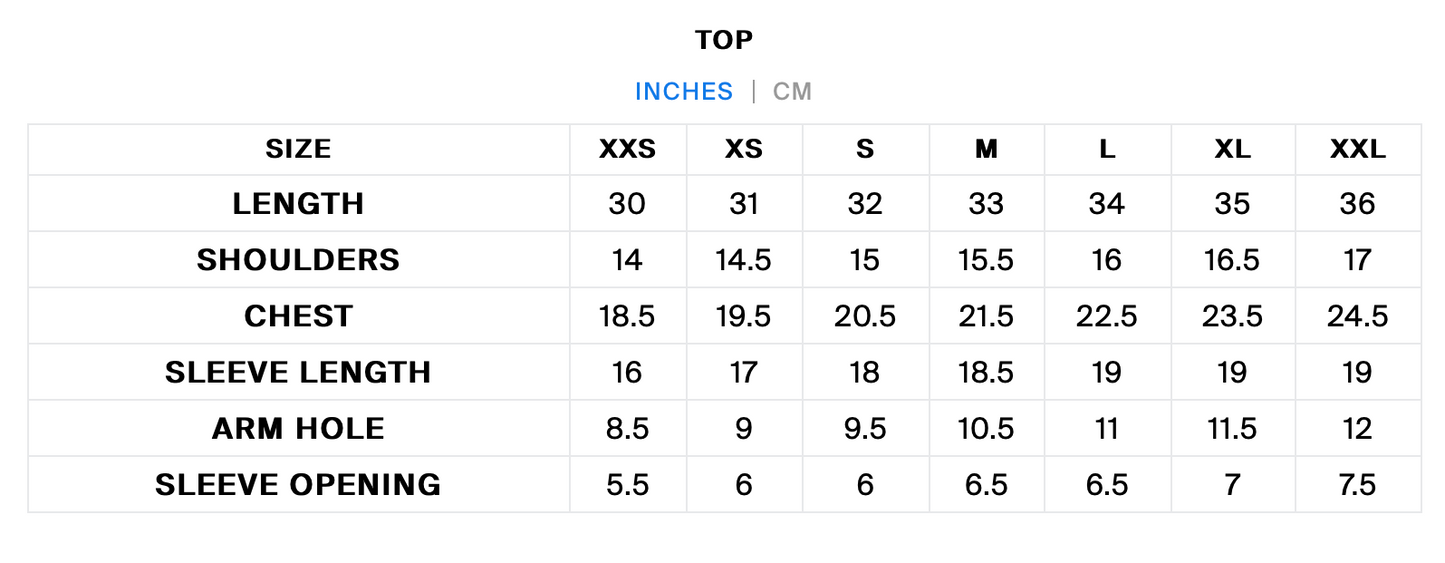Screen dimensions: 1445x563
Task: Click the CHEST row label
Action: [x=298, y=316]
